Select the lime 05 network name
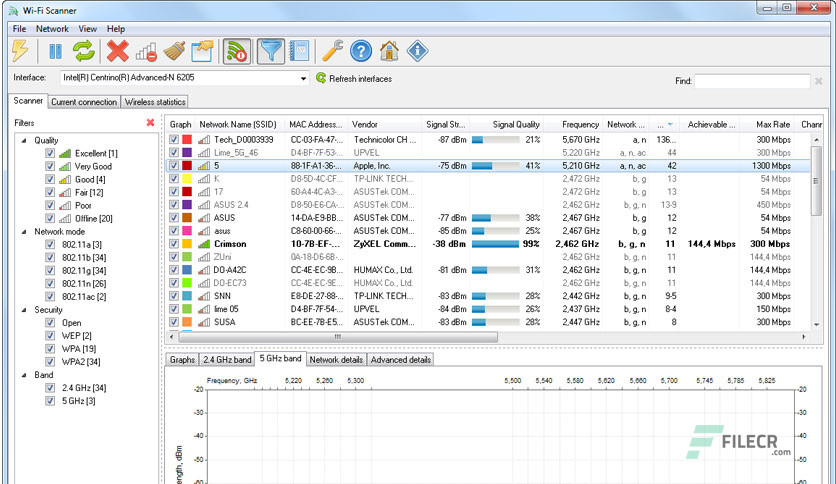836x484 pixels. [226, 309]
